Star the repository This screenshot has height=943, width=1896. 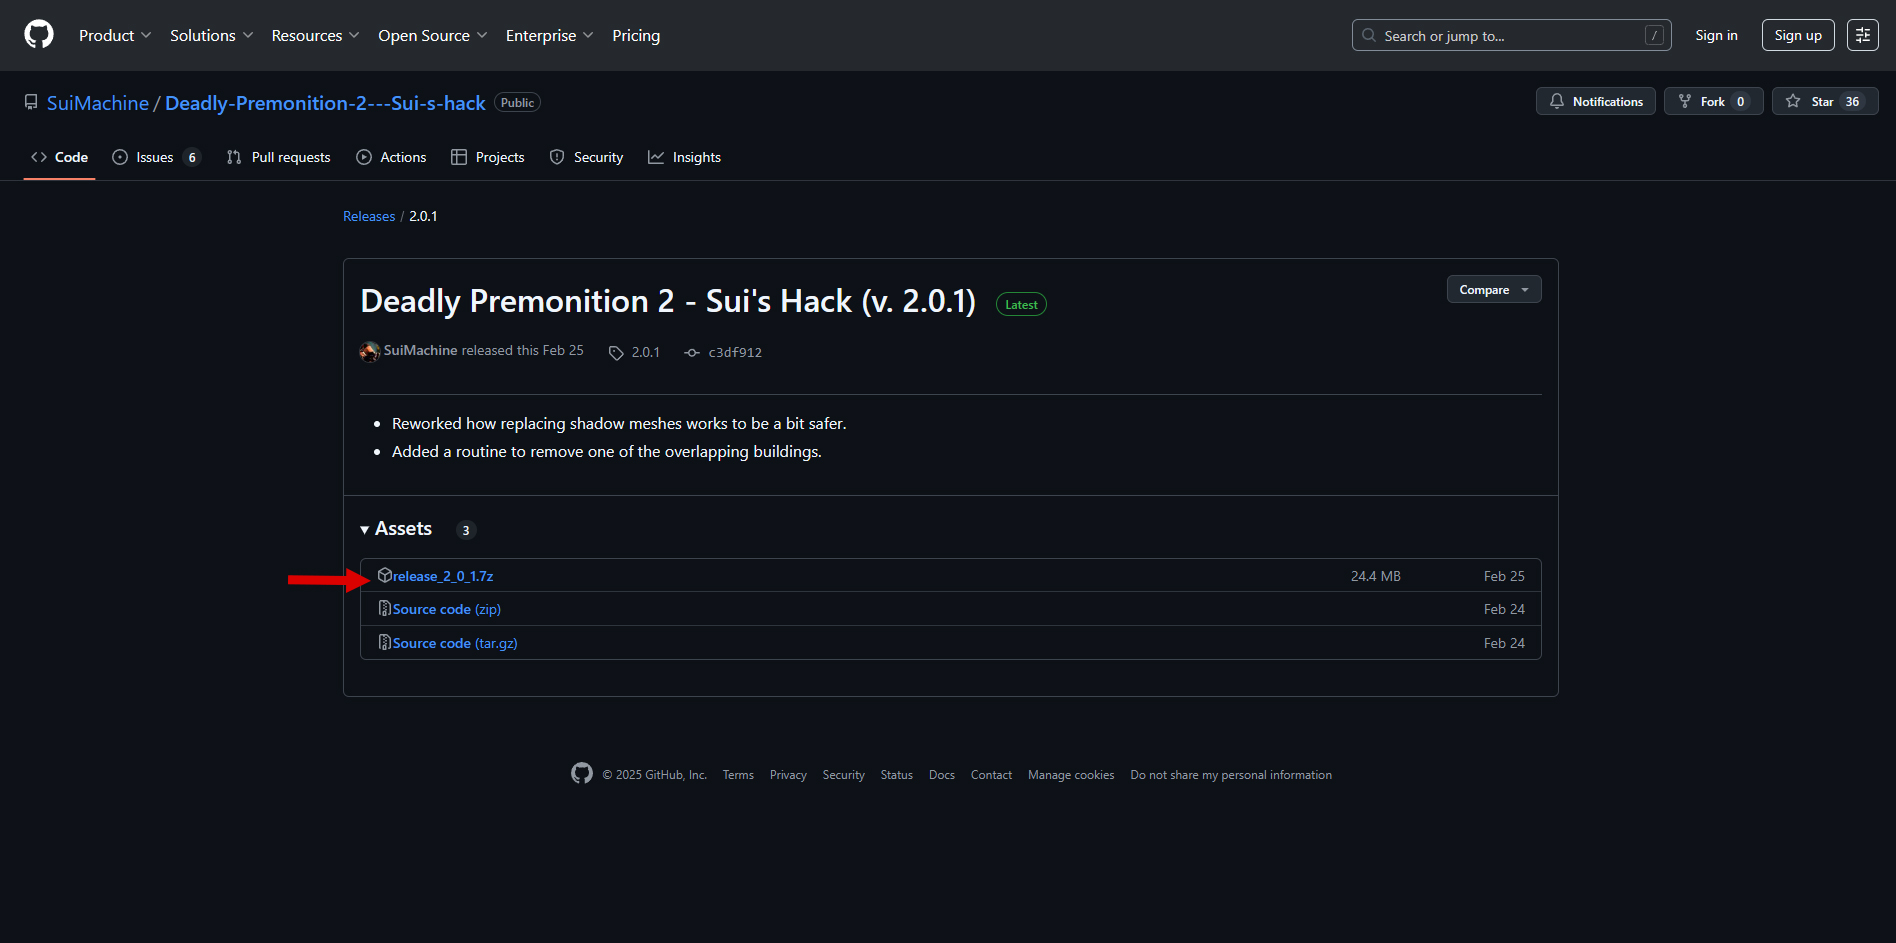[x=1824, y=102]
